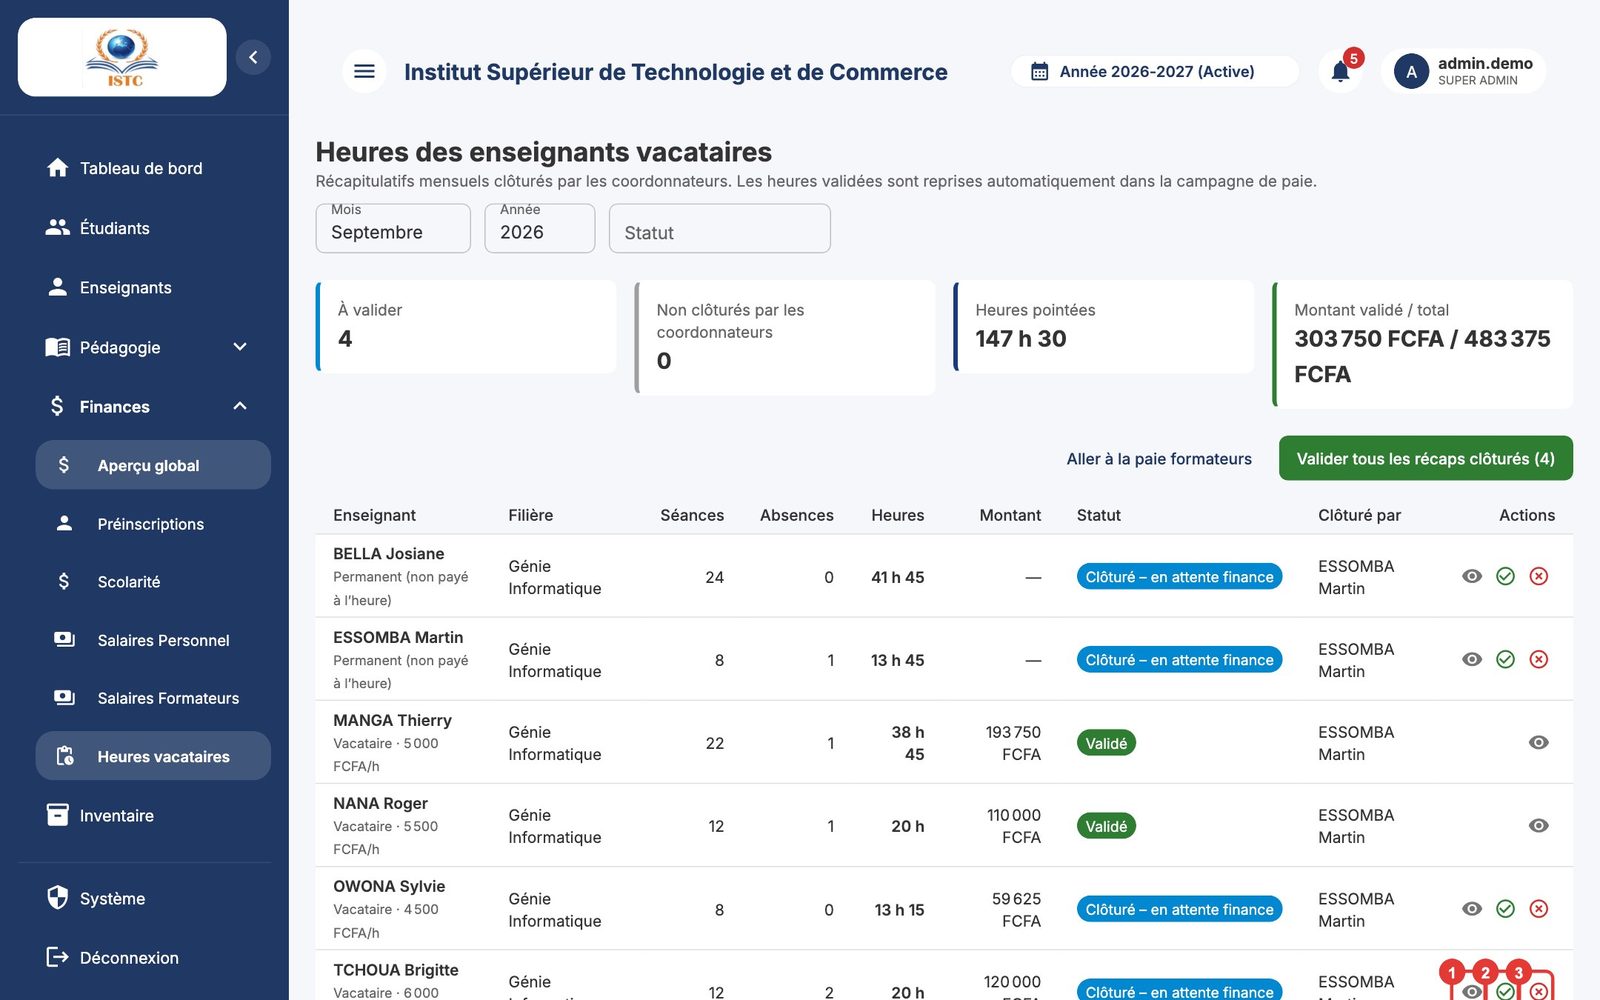The image size is (1600, 1000).
Task: Open the Année 2026-2027 (Active) selector
Action: (1155, 71)
